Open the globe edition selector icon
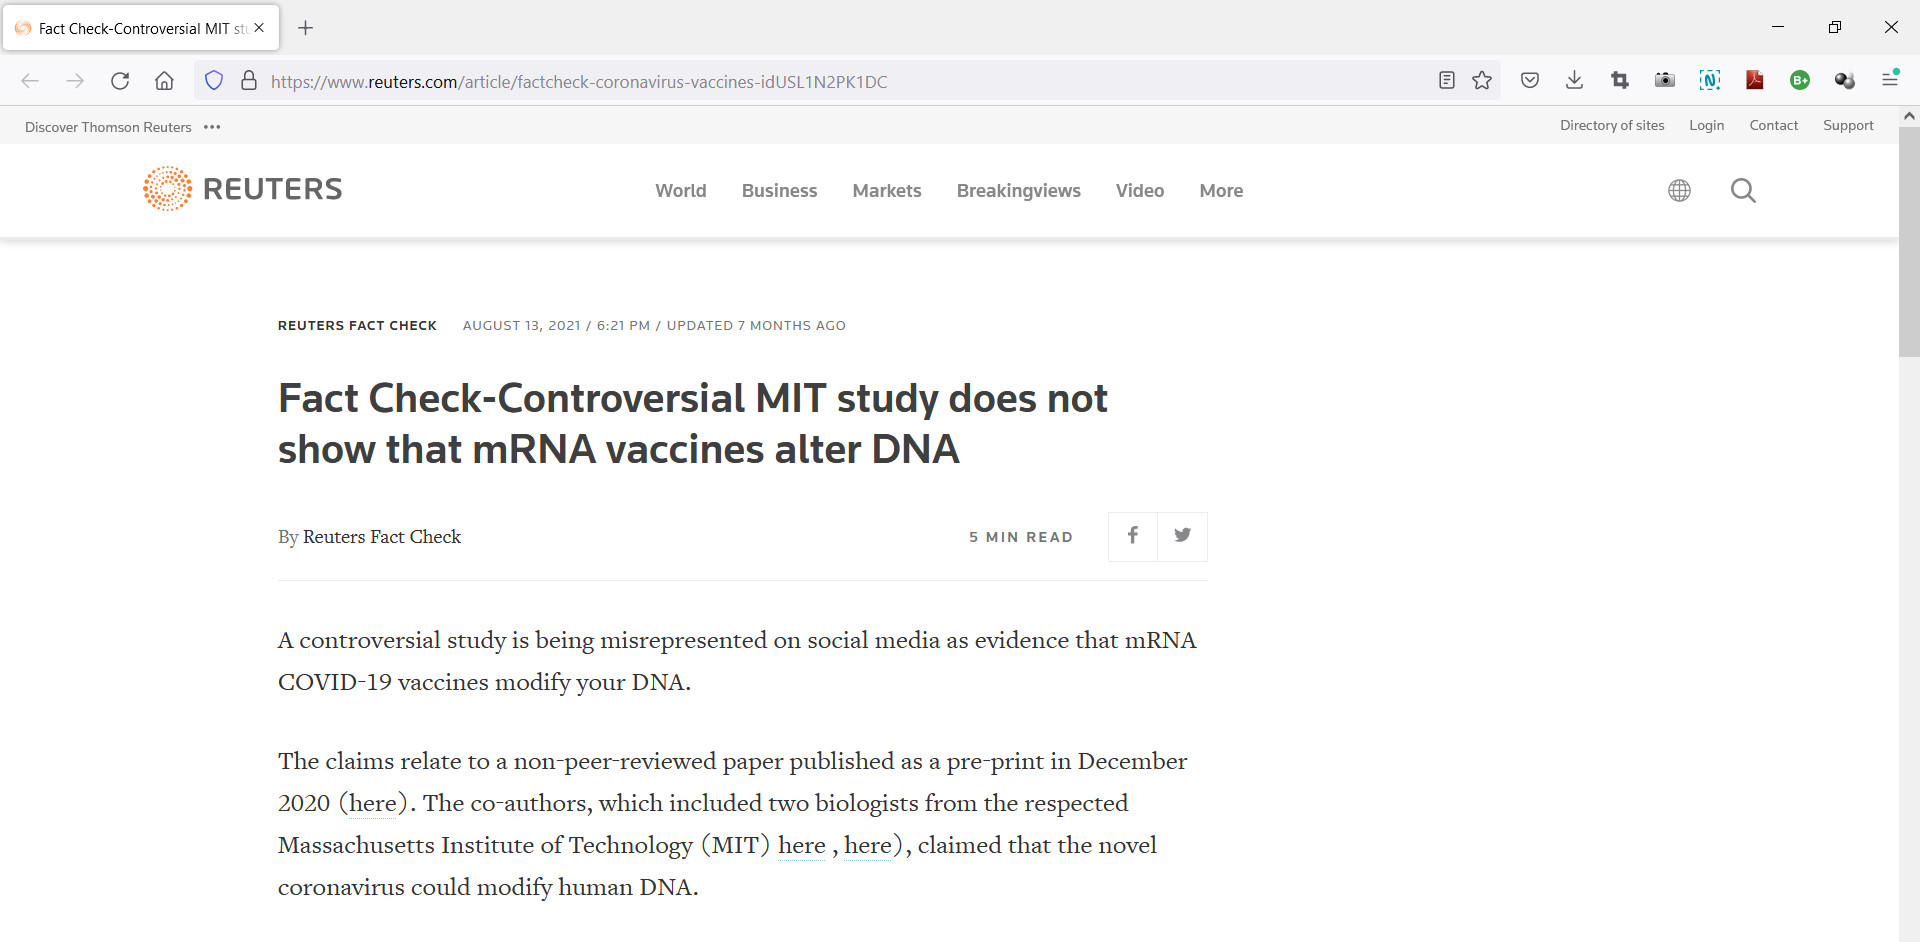The height and width of the screenshot is (942, 1920). pyautogui.click(x=1679, y=190)
